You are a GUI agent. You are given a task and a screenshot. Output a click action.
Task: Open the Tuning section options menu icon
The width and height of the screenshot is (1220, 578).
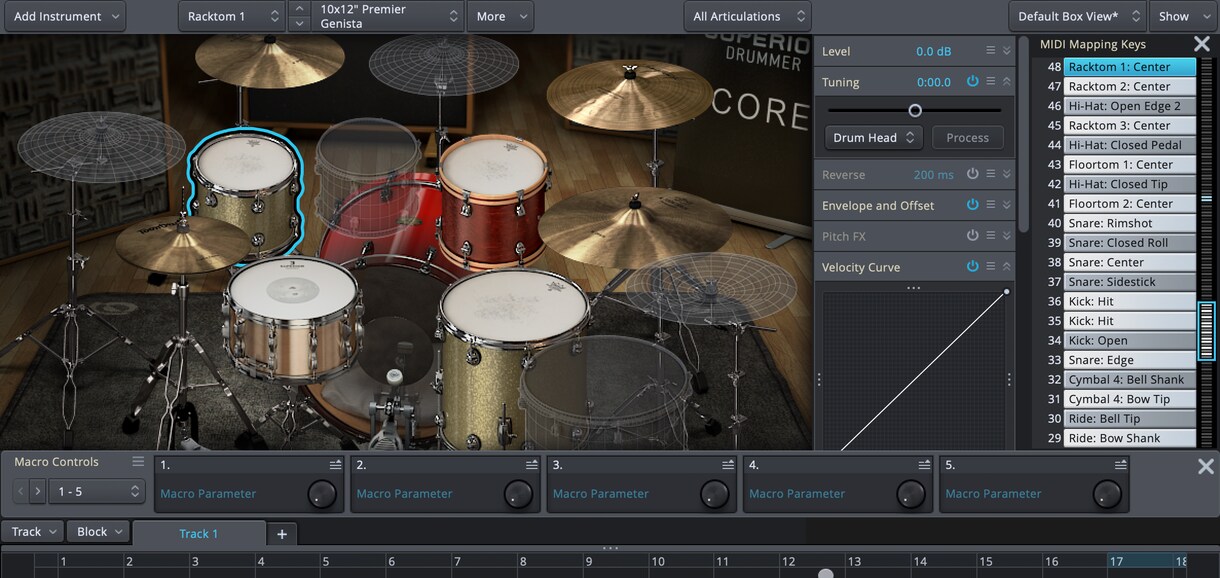coord(990,82)
